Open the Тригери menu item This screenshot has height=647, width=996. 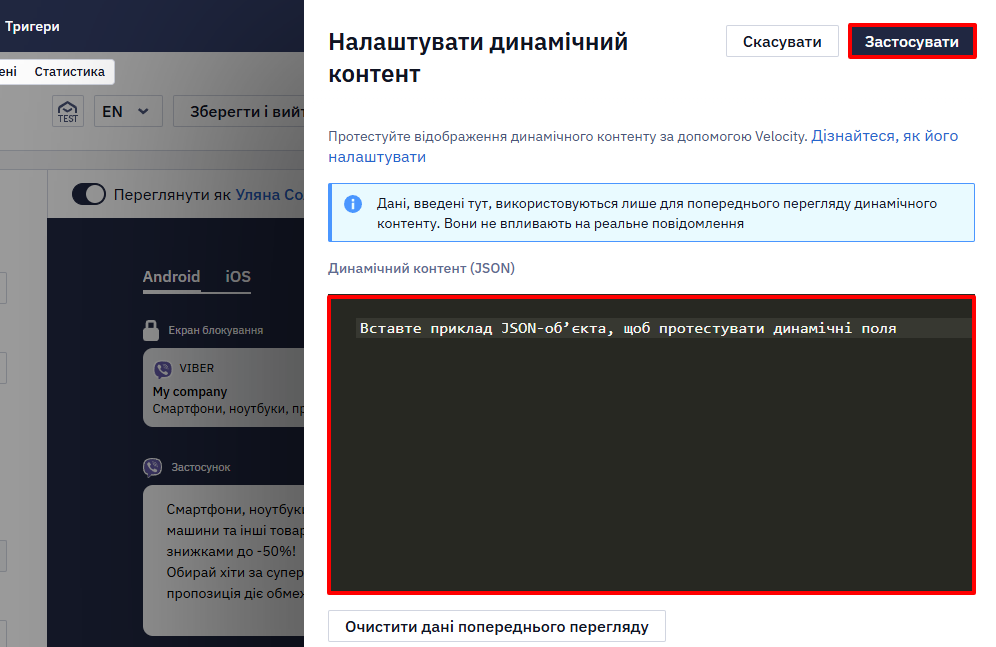pyautogui.click(x=32, y=27)
